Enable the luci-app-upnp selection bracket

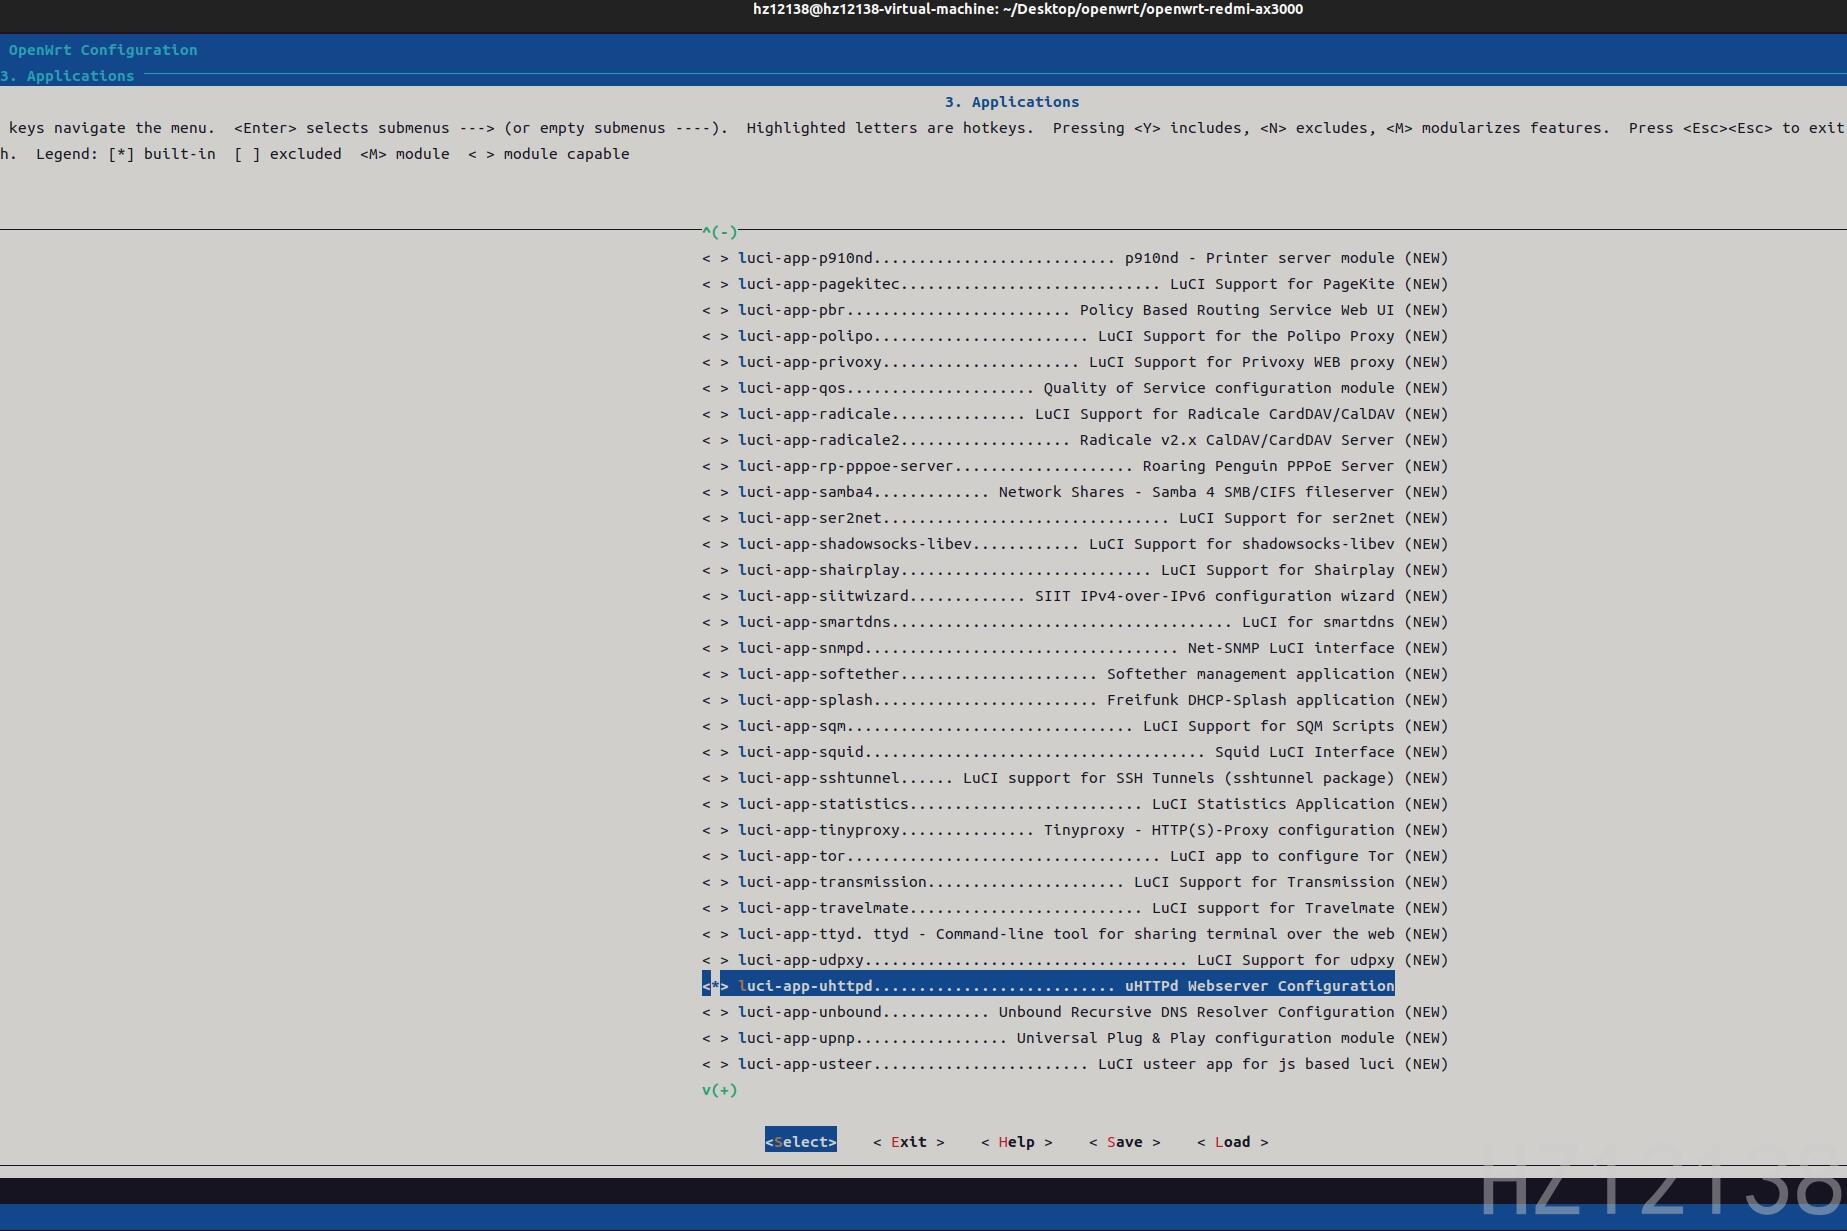[715, 1038]
